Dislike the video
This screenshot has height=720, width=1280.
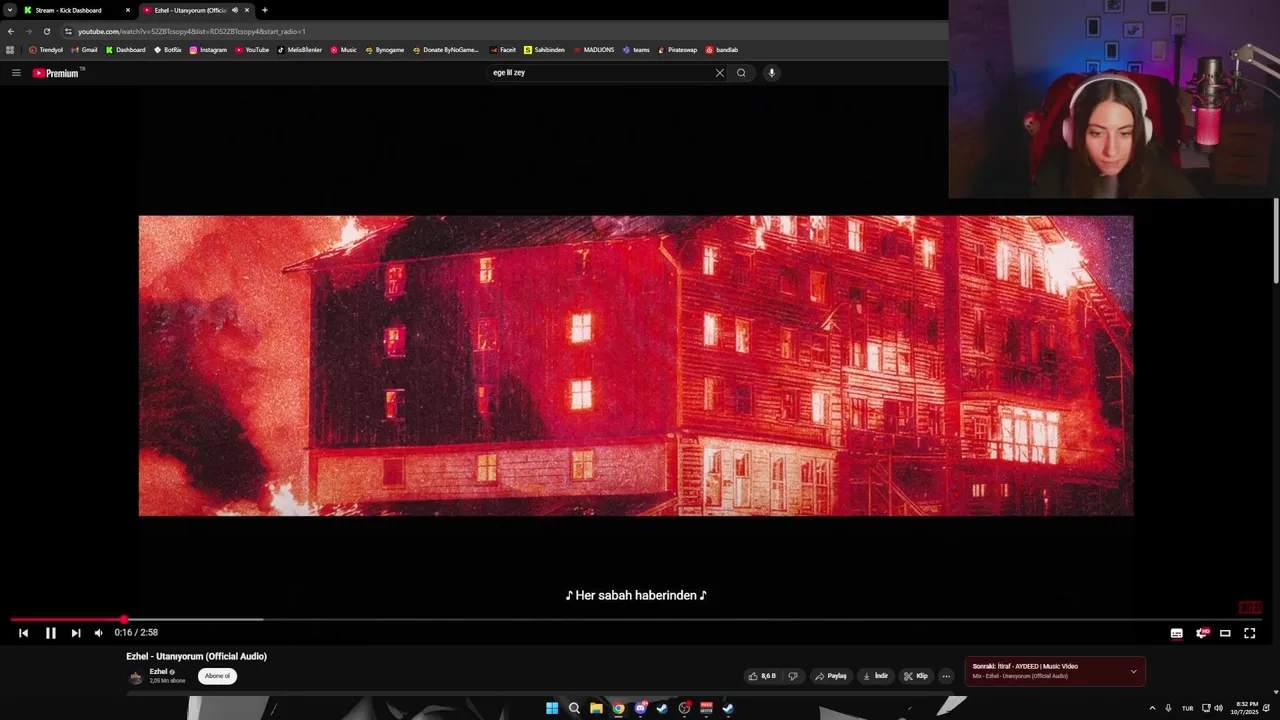click(x=793, y=676)
